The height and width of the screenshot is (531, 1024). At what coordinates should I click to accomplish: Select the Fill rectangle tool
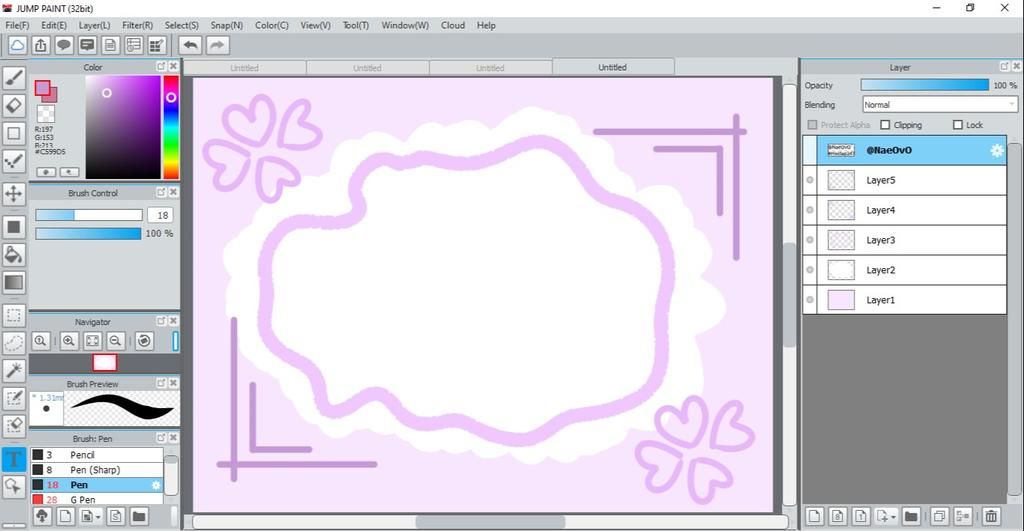click(x=14, y=227)
